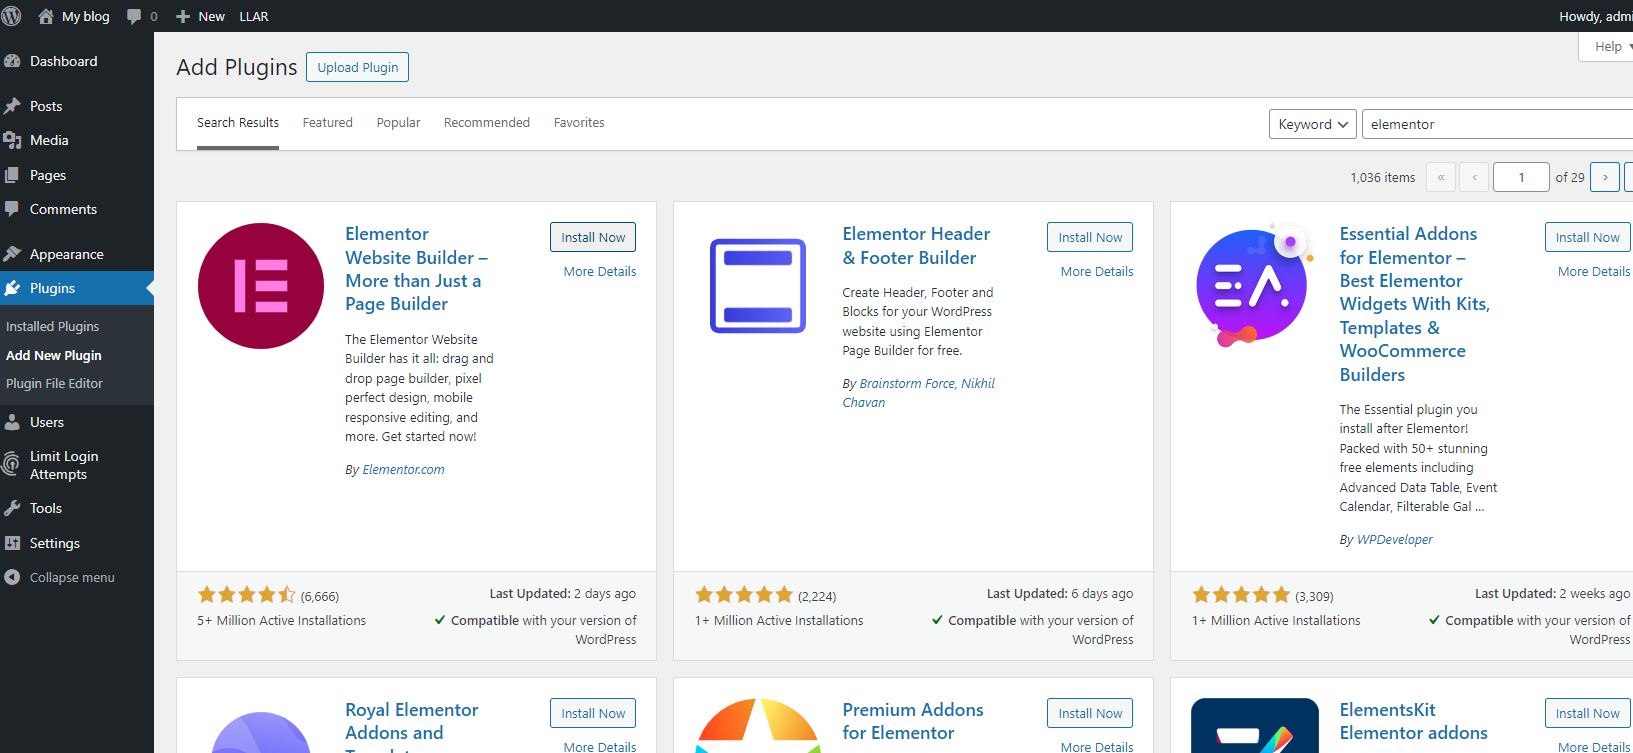Image resolution: width=1633 pixels, height=753 pixels.
Task: Click Upload Plugin button
Action: point(358,67)
